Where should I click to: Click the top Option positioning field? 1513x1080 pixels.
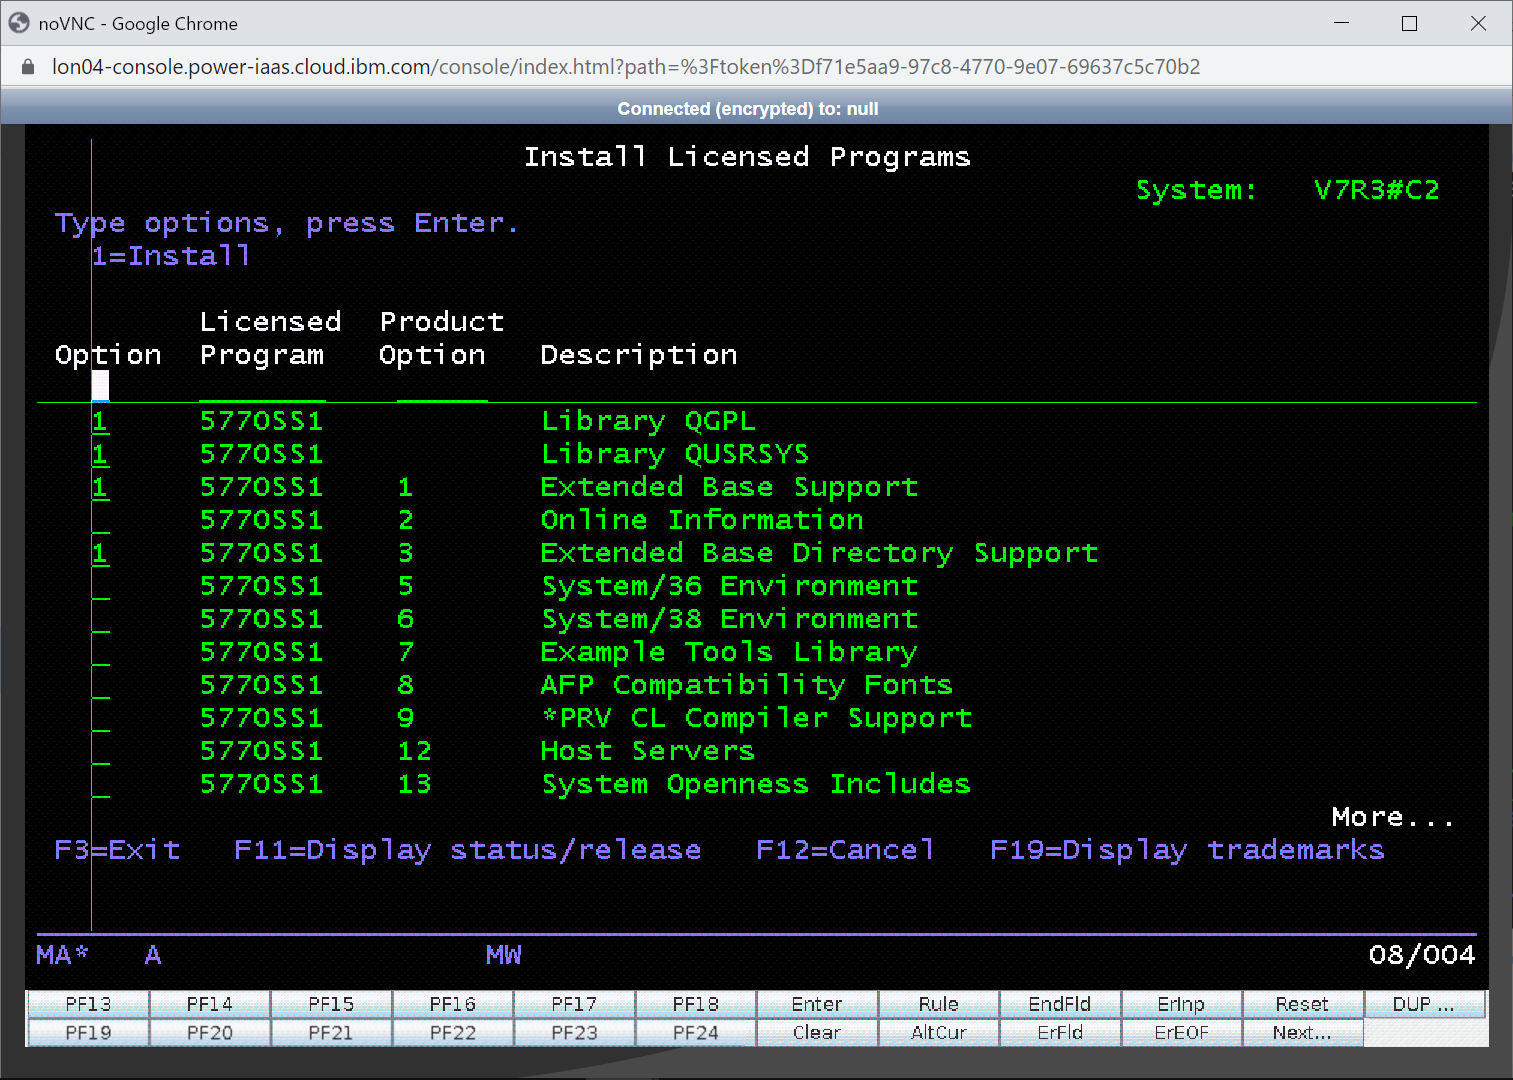100,387
